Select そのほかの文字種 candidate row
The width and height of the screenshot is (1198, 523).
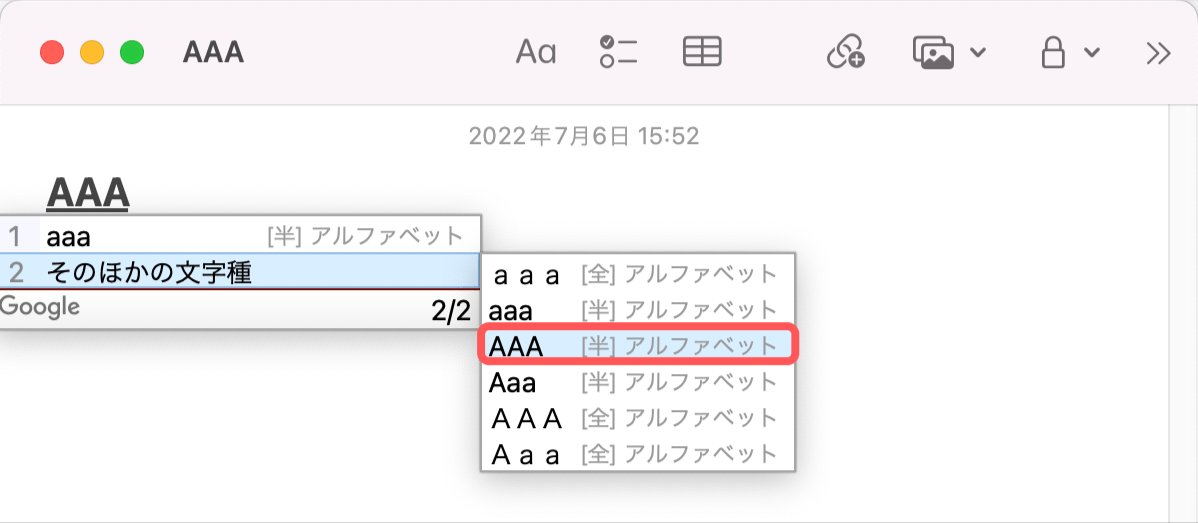[x=240, y=271]
